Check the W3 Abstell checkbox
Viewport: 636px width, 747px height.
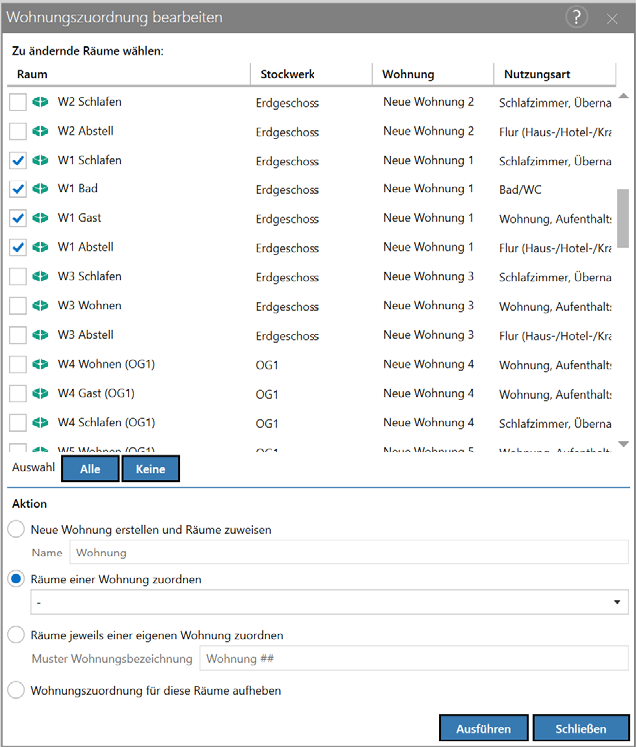(x=18, y=335)
